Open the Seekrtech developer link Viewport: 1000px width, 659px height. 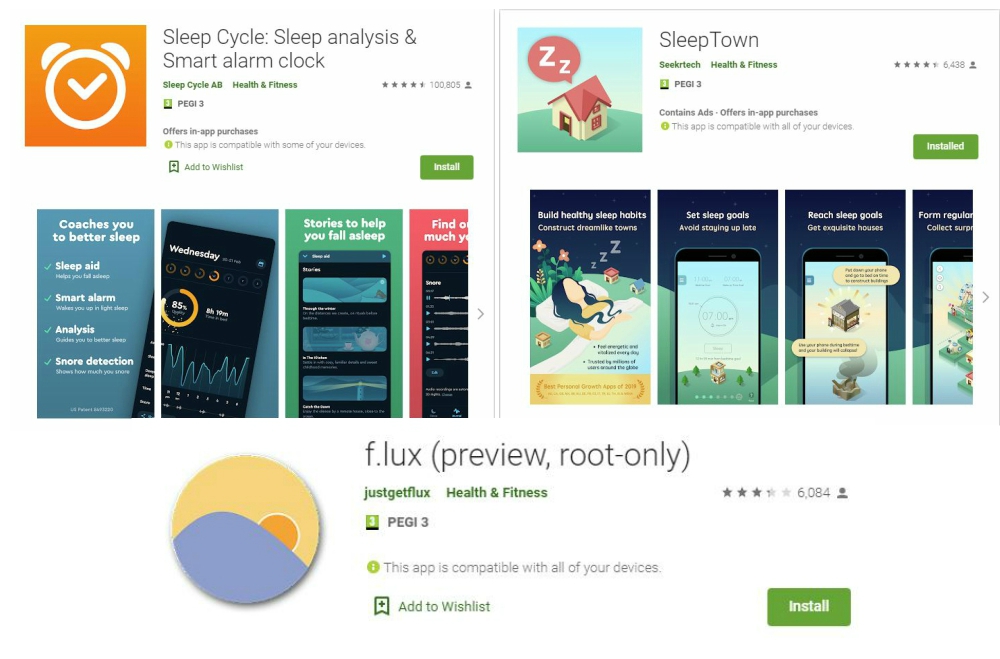click(x=680, y=64)
